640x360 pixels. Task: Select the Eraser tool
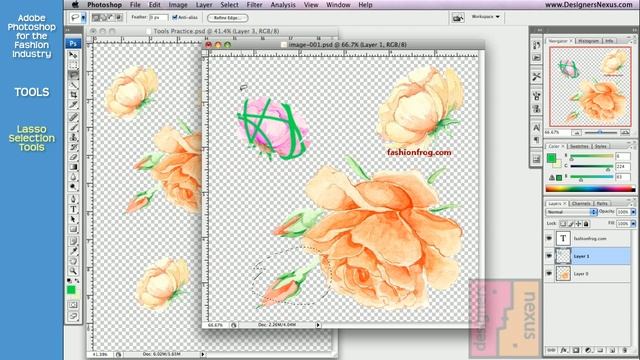(x=73, y=157)
